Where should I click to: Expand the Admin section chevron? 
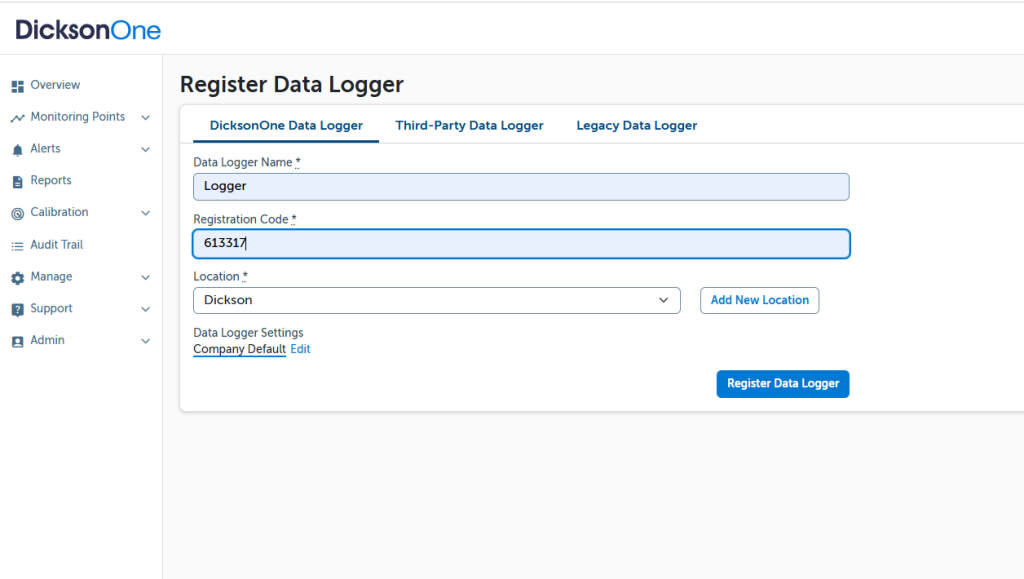tap(145, 341)
